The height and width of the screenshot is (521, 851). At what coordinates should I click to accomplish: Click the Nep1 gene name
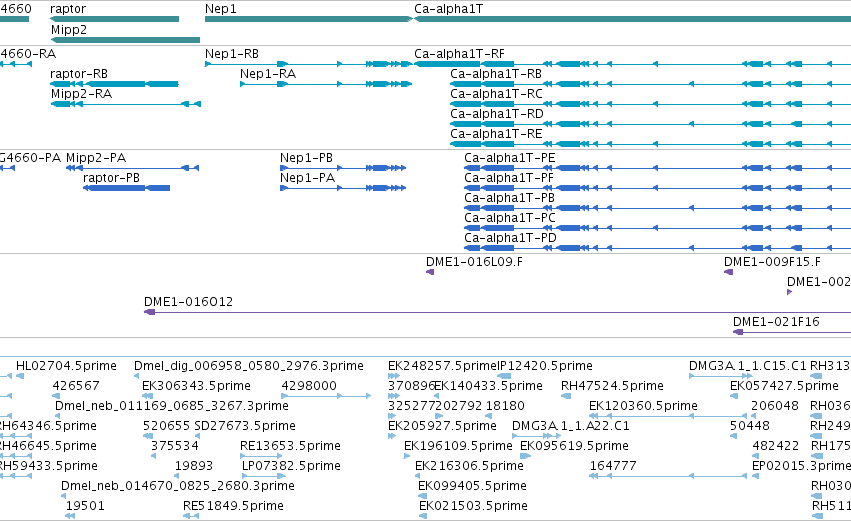coord(220,9)
